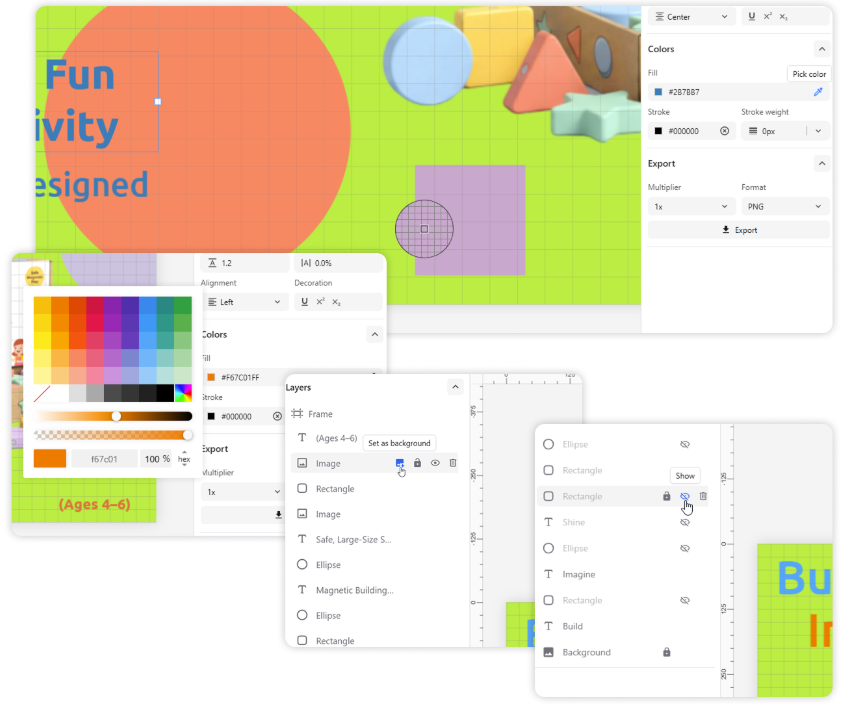The image size is (841, 705).
Task: Click Set as background icon on Image layer
Action: (400, 463)
